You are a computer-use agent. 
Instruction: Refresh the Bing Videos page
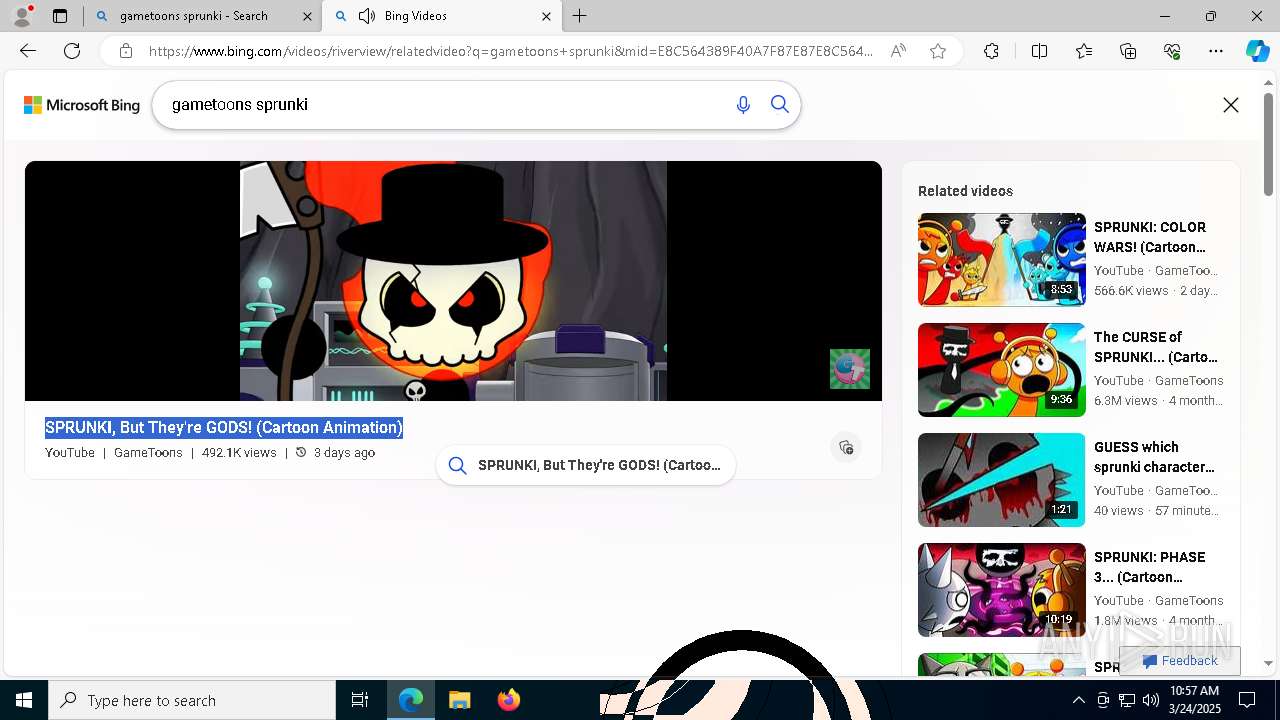click(72, 51)
